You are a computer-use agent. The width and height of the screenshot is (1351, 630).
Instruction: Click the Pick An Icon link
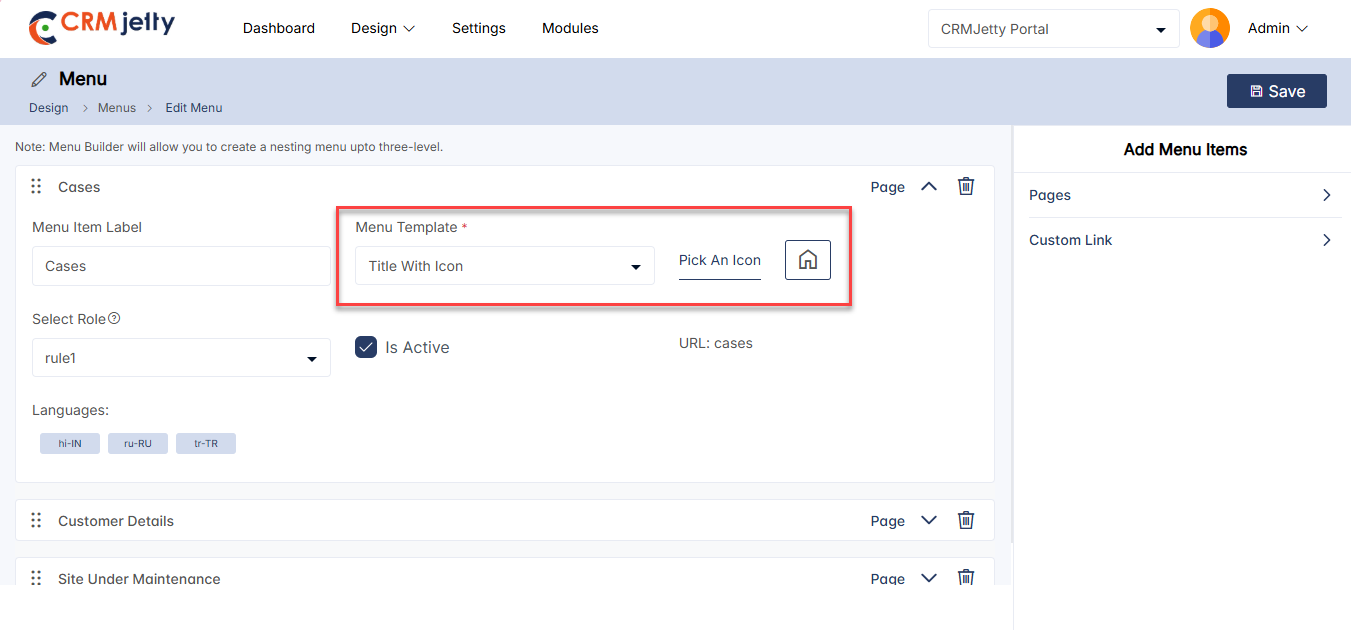click(719, 260)
